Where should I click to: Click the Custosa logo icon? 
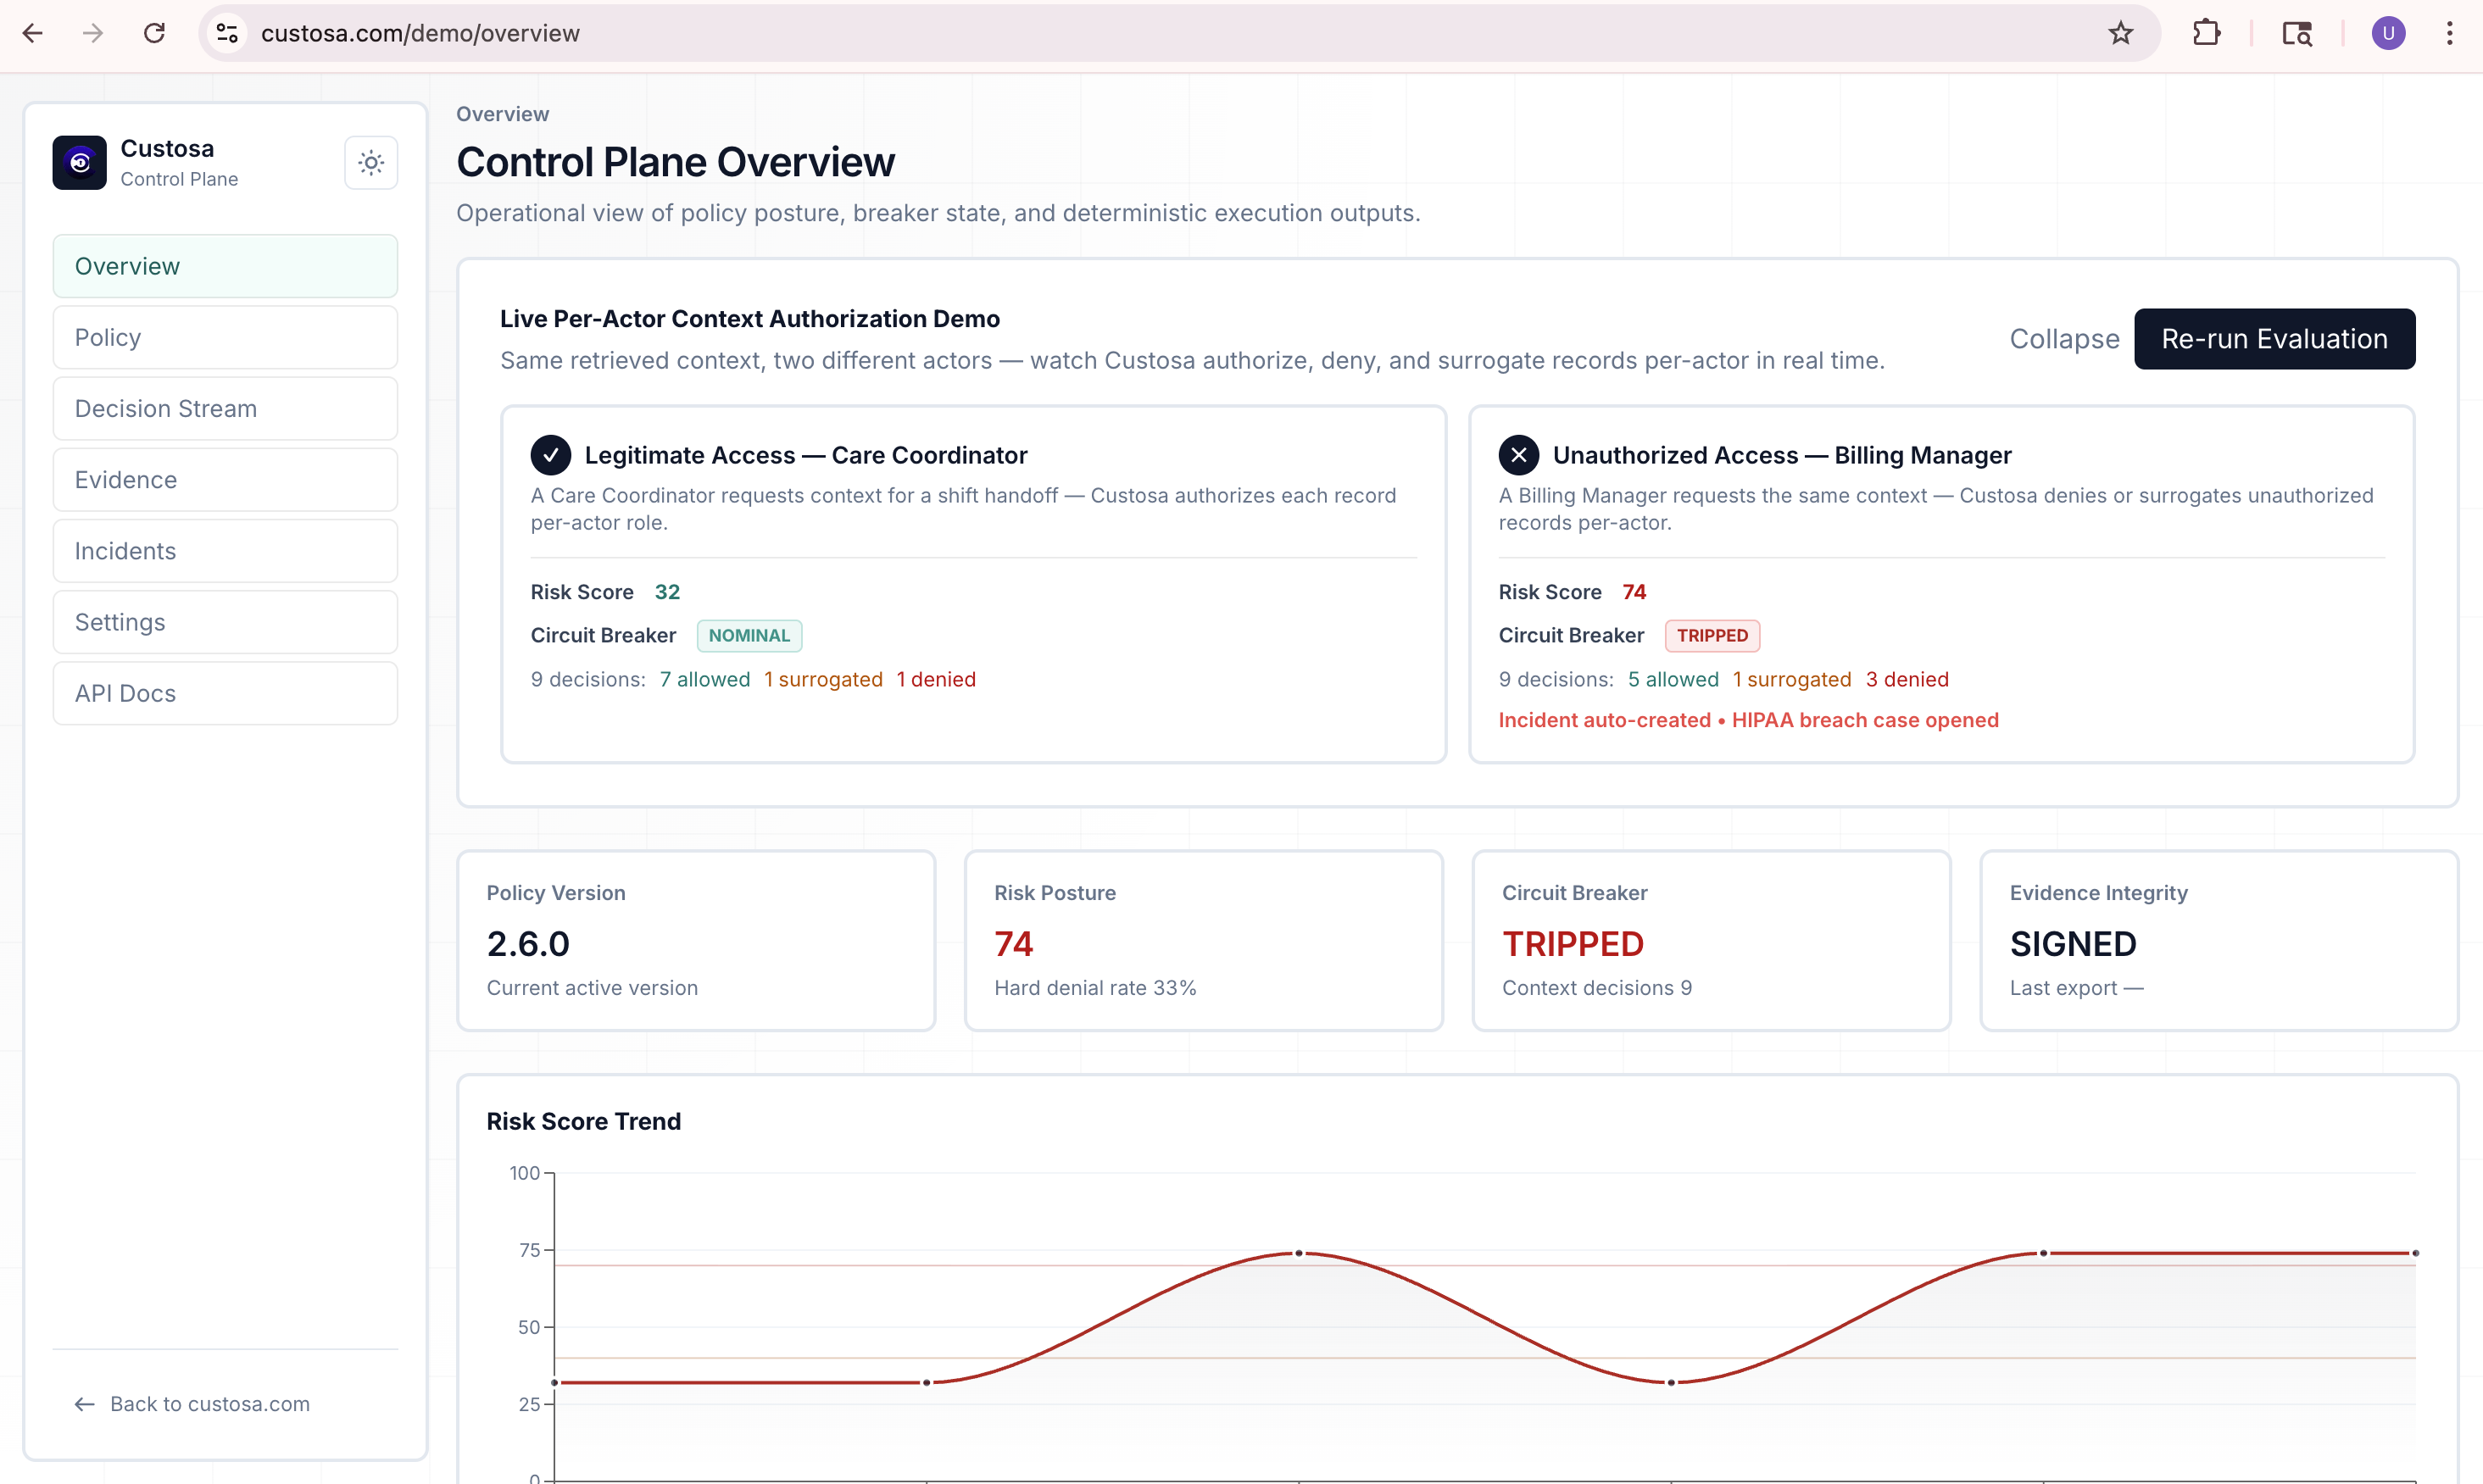(80, 163)
